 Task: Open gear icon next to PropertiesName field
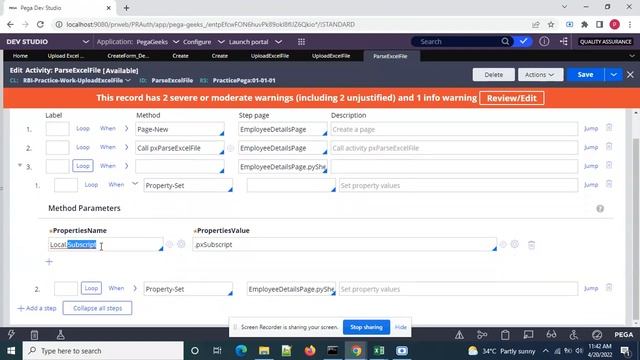click(181, 244)
